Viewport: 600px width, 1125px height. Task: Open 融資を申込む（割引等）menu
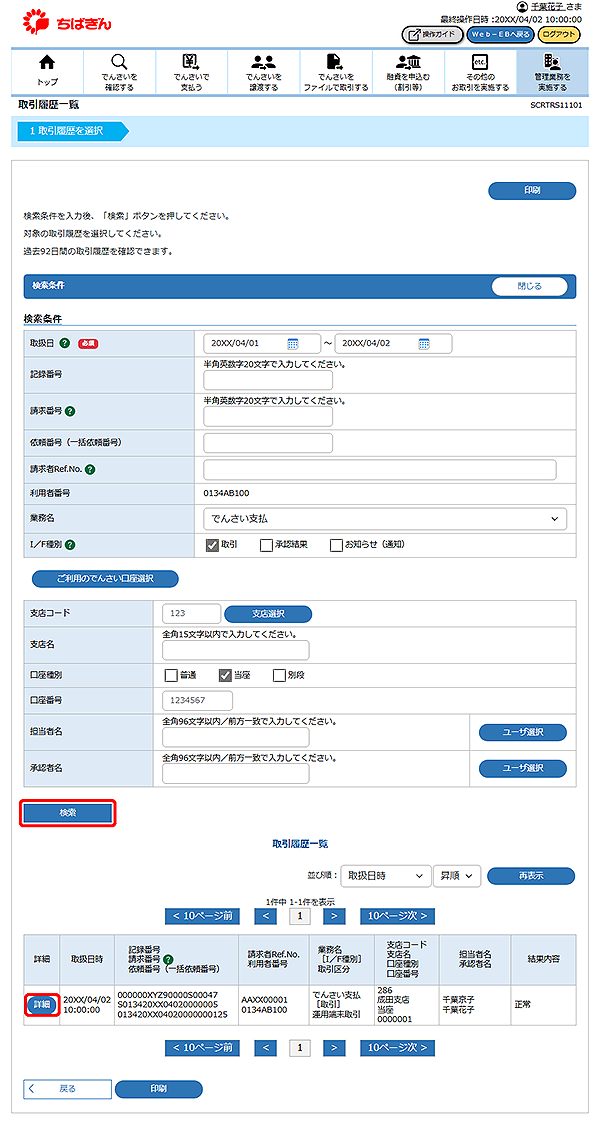[408, 73]
